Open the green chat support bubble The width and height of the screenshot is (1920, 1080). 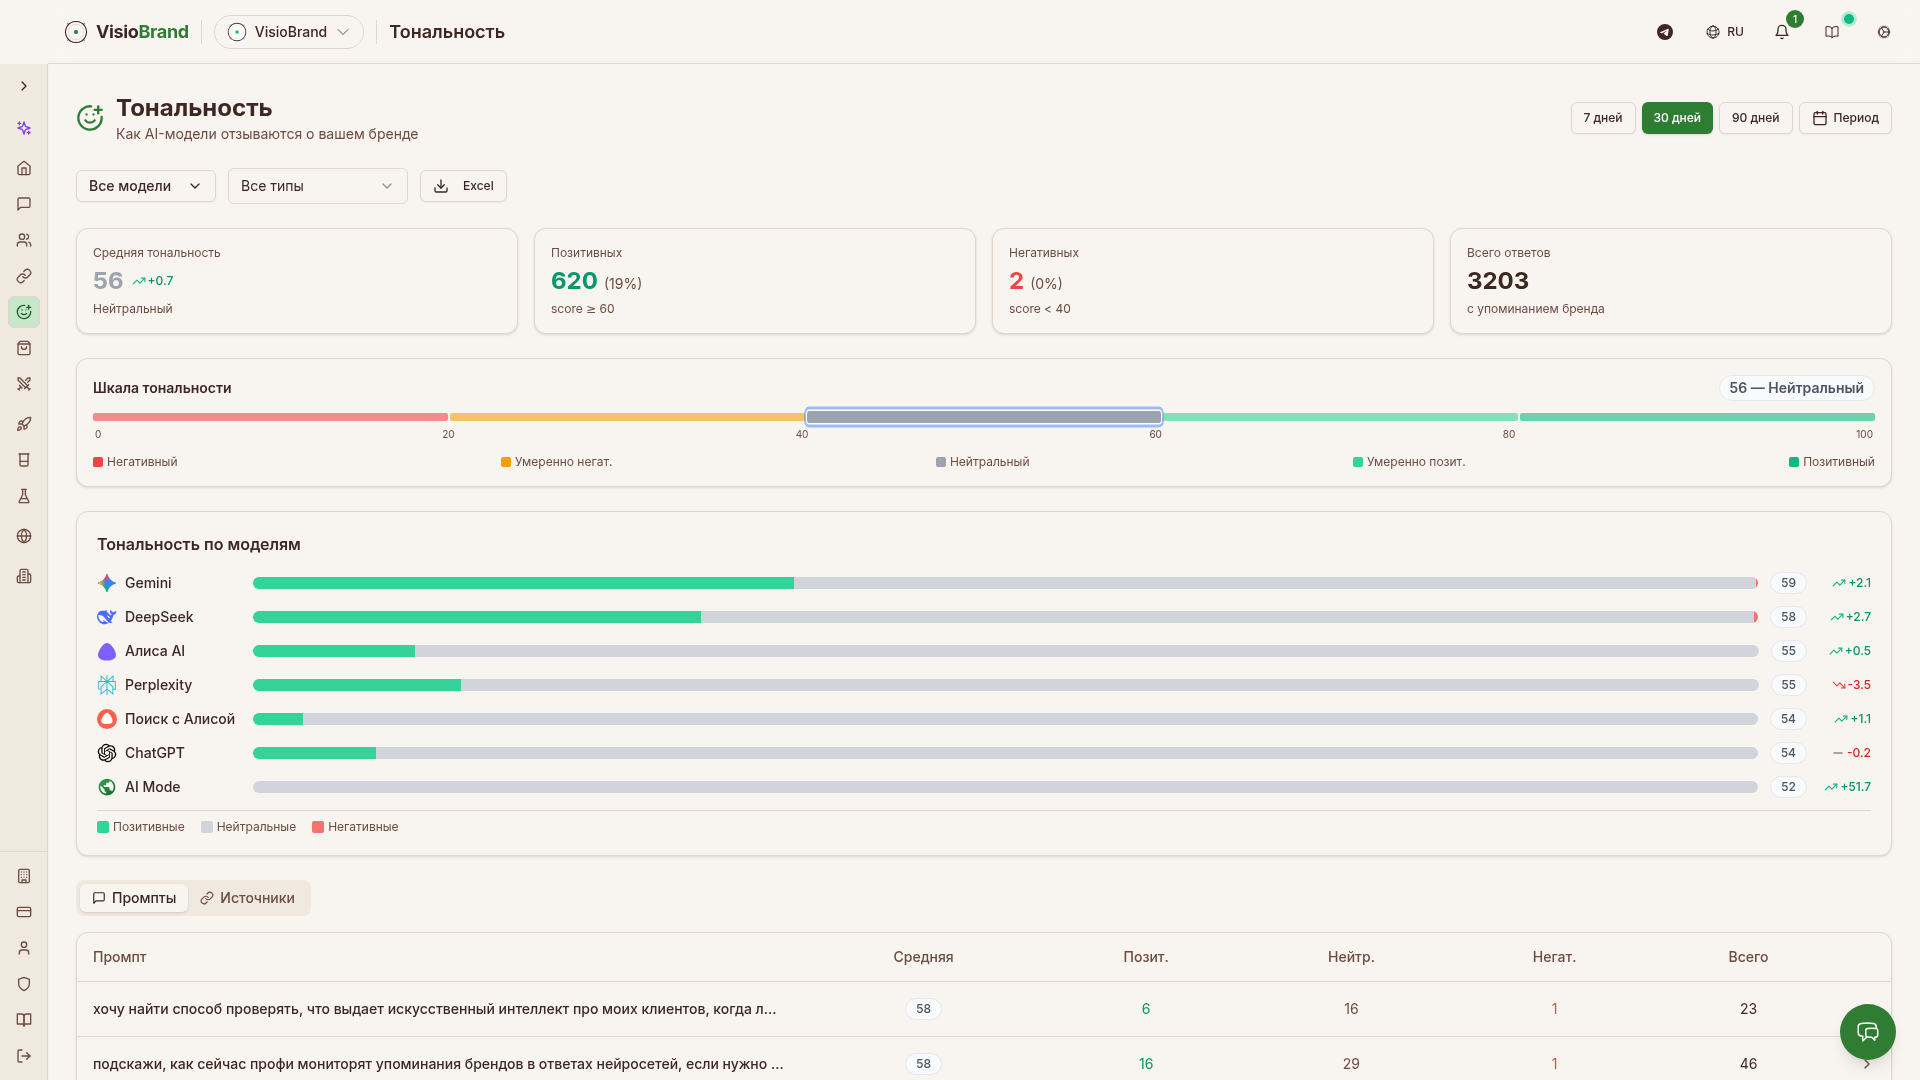(1867, 1031)
